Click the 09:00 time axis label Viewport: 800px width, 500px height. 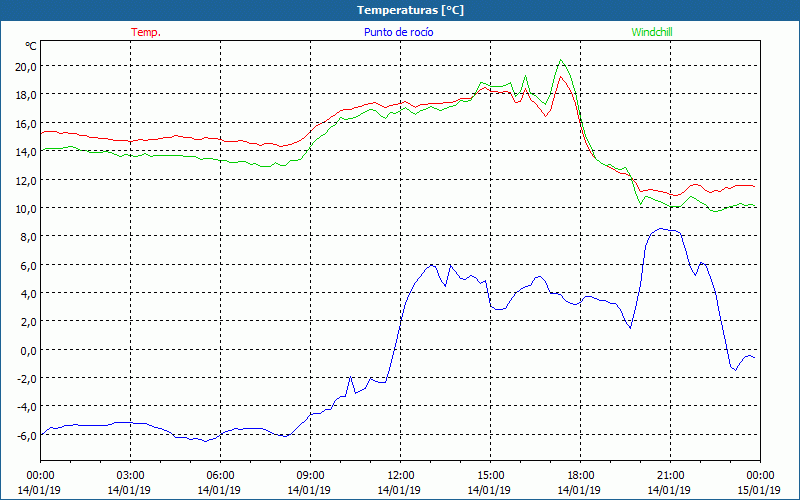tap(310, 476)
